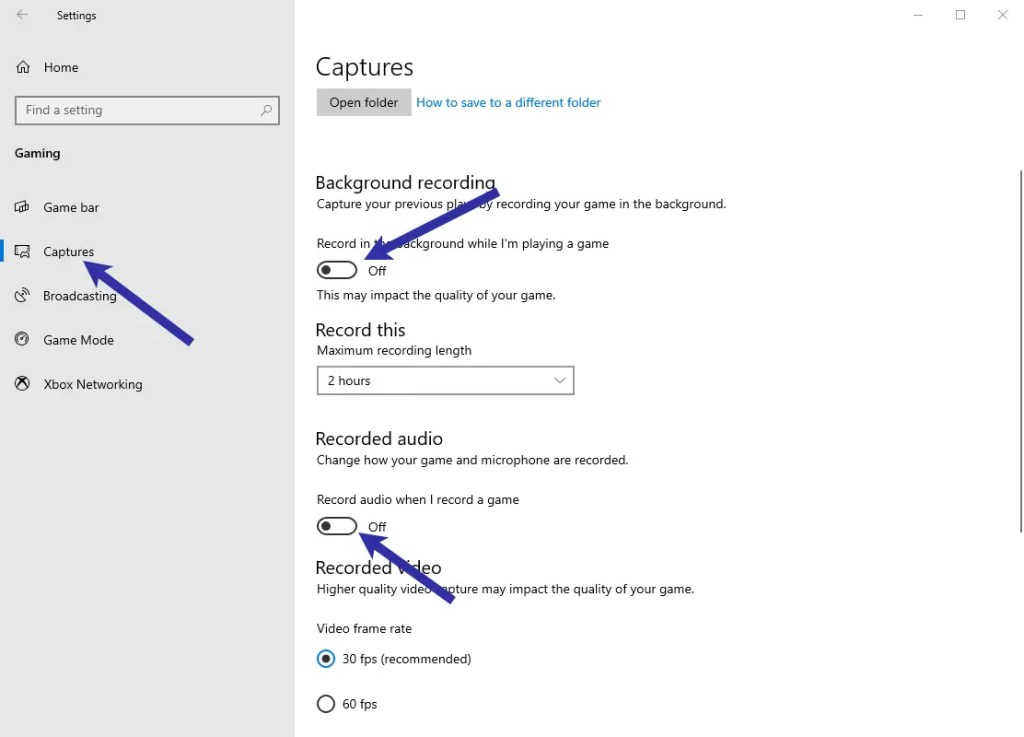Select the 60 fps radio button

(326, 704)
